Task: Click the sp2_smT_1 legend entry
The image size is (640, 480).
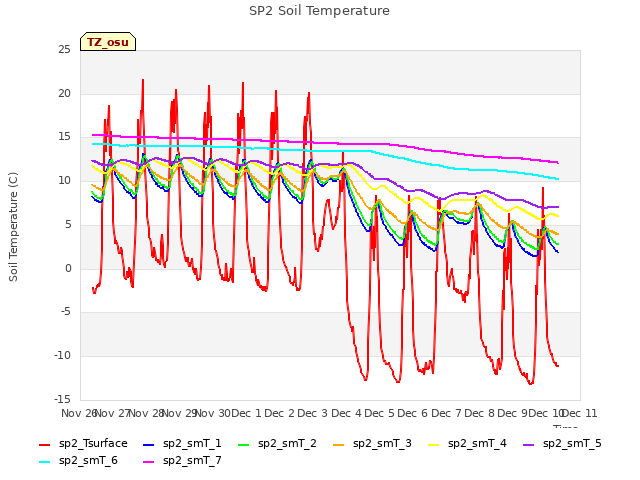Action: click(182, 443)
